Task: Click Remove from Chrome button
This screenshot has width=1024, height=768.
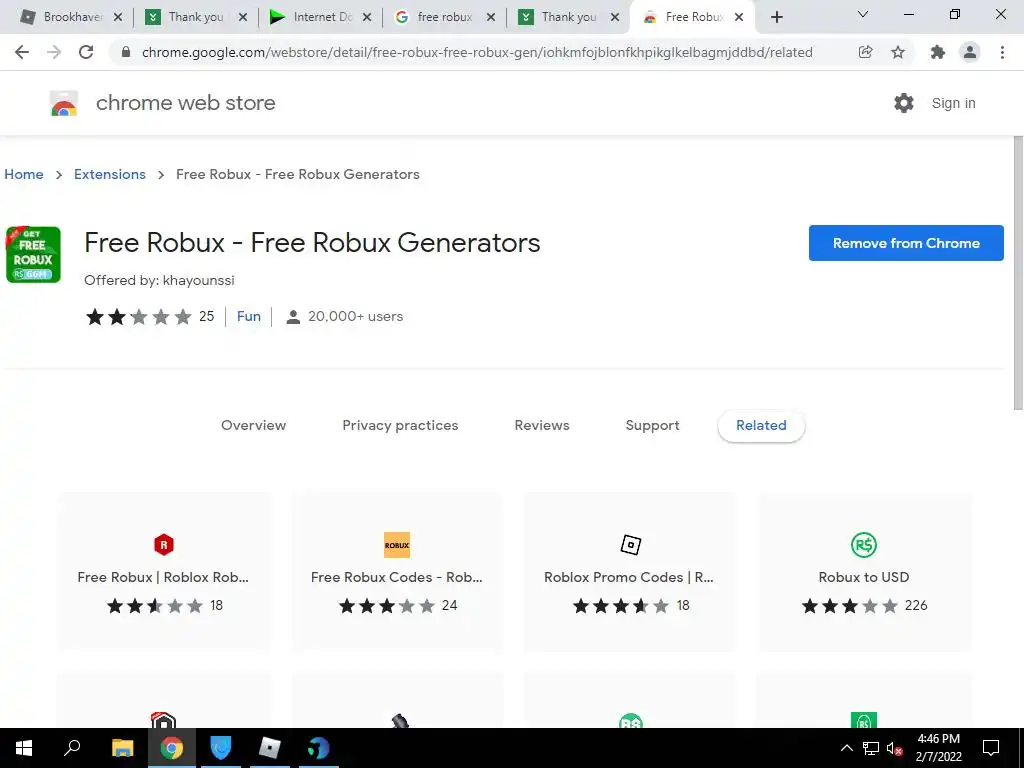Action: click(906, 243)
